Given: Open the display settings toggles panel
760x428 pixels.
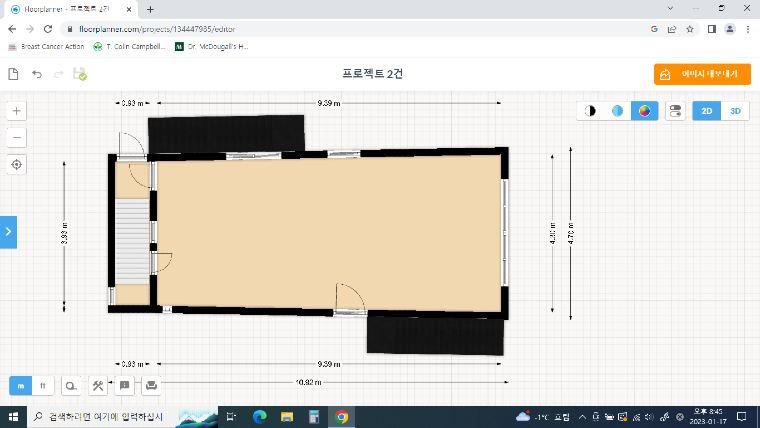Looking at the screenshot, I should (675, 111).
